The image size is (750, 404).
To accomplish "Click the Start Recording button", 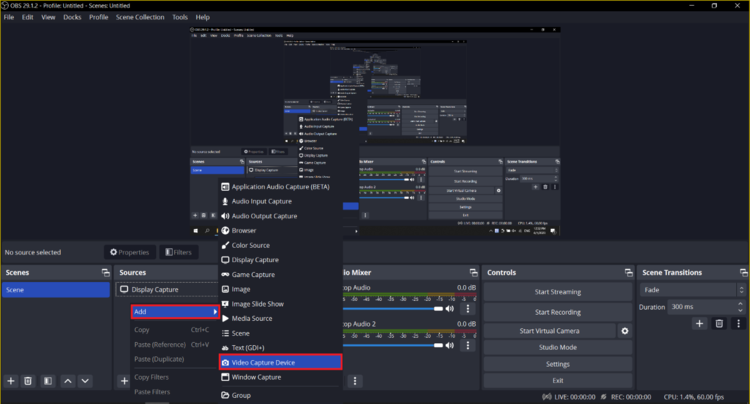I will (x=558, y=312).
